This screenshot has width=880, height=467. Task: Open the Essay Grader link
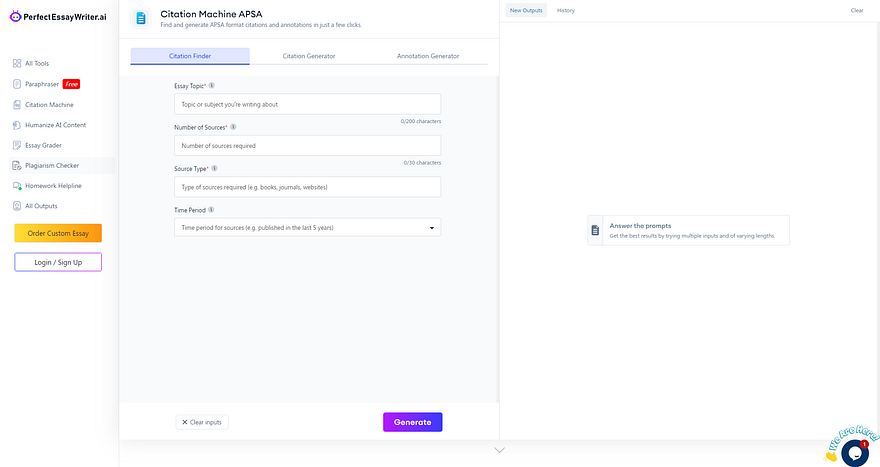pos(43,145)
